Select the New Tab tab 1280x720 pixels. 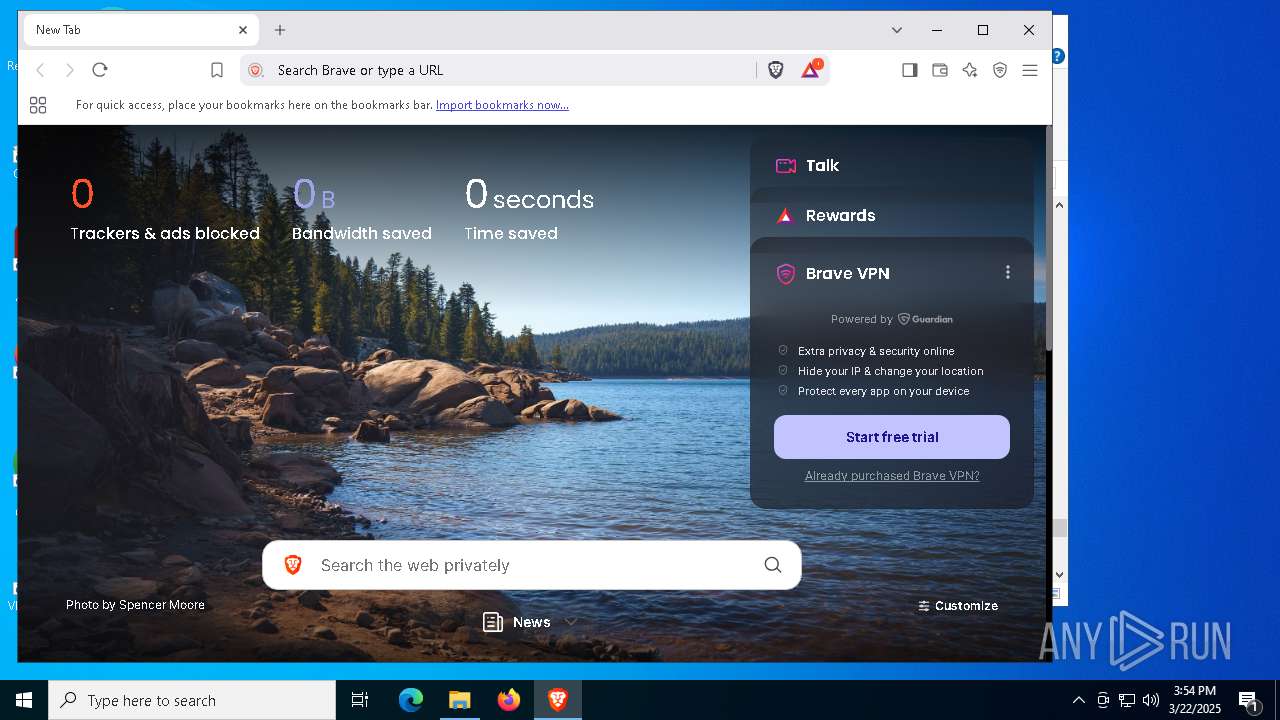coord(141,30)
